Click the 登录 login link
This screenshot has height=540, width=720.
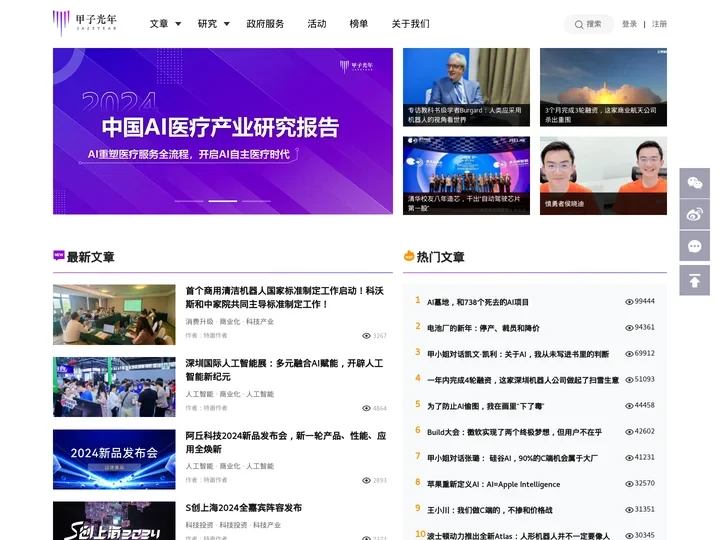tap(630, 24)
